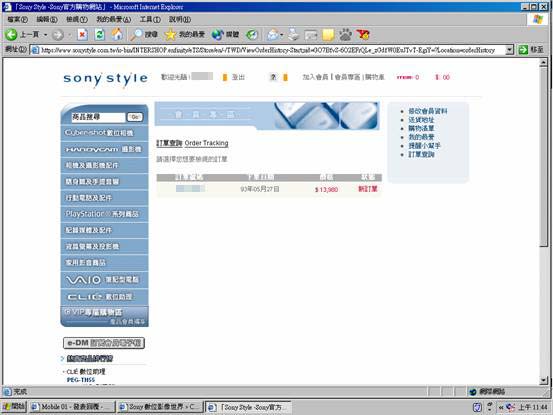Click the help question mark icon in header
The image size is (553, 415).
click(273, 77)
